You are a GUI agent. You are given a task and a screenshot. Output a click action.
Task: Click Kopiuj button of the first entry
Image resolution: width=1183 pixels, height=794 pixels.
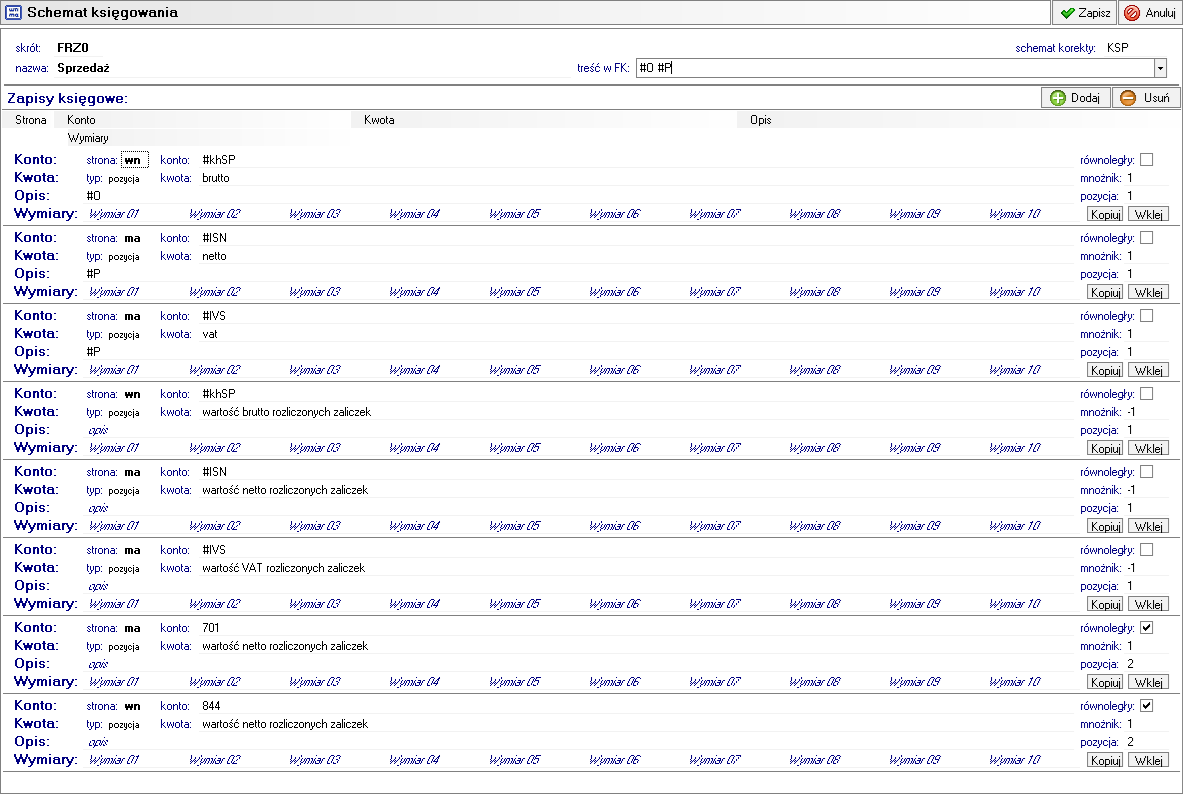point(1105,214)
